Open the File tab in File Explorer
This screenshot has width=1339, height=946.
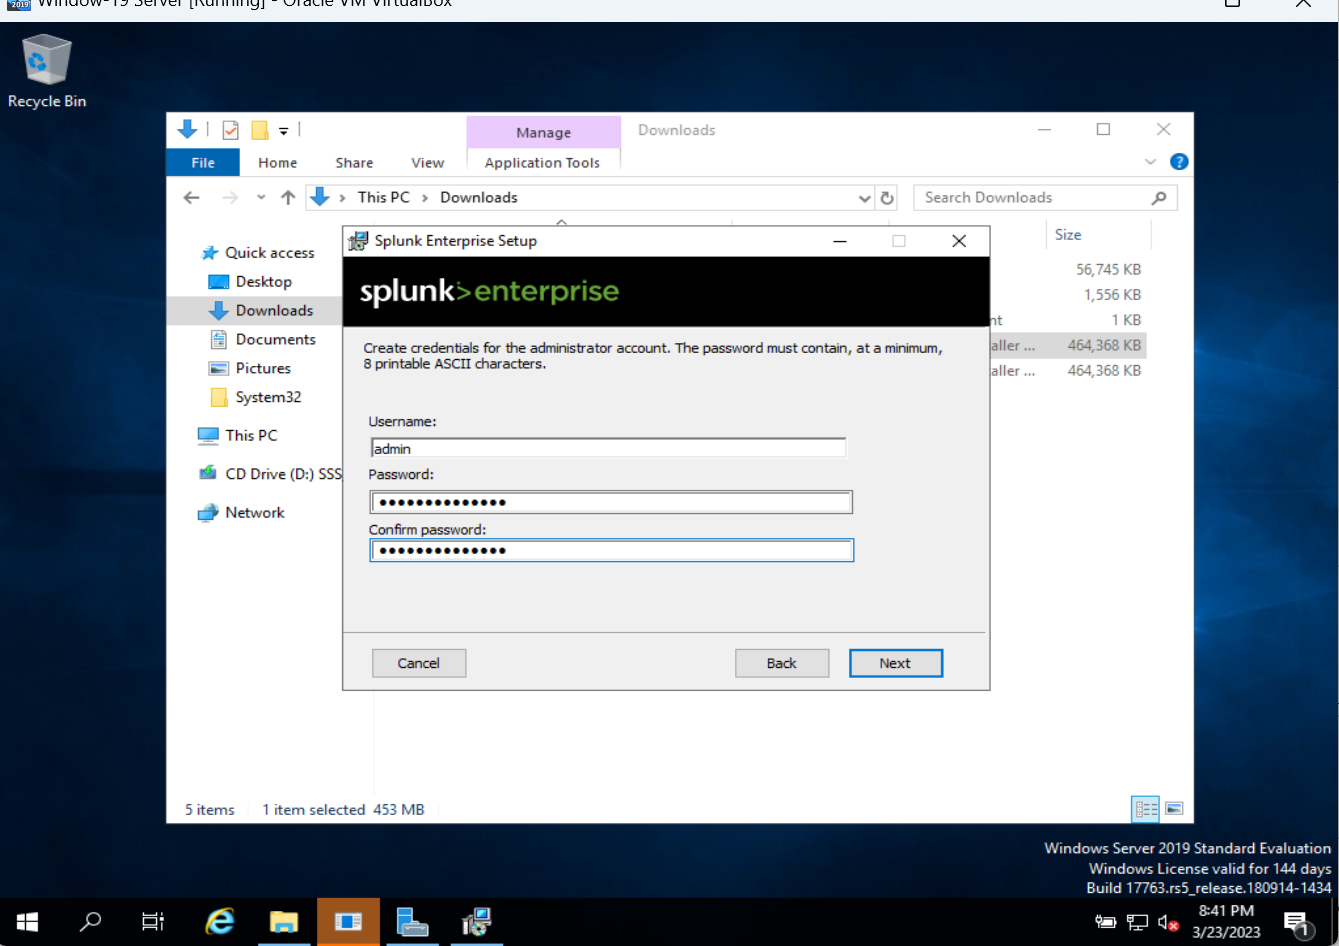(x=203, y=162)
